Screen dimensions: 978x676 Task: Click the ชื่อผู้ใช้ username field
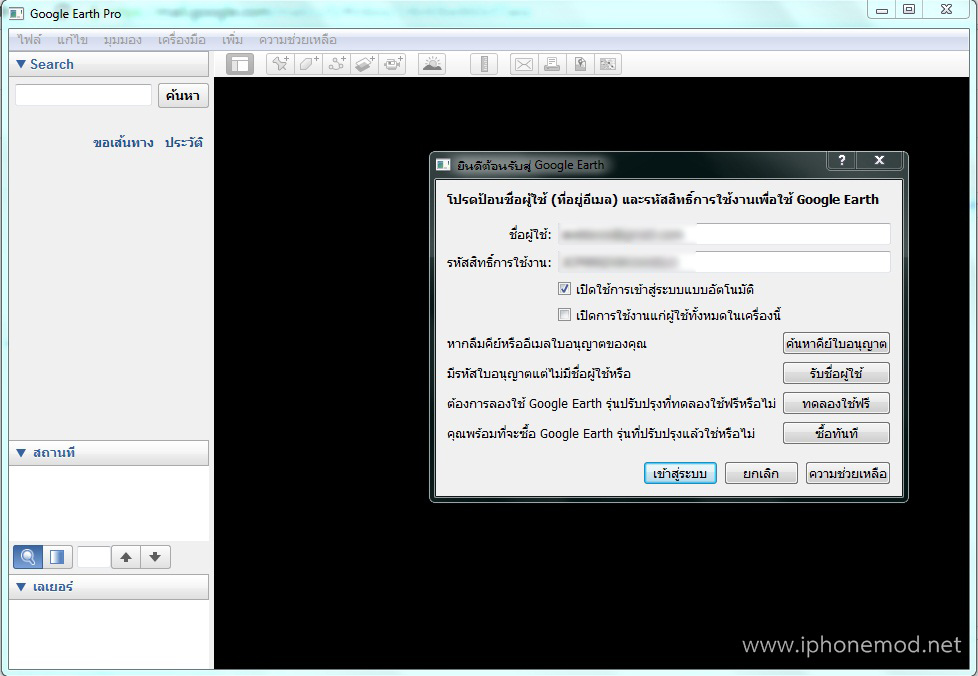coord(724,234)
